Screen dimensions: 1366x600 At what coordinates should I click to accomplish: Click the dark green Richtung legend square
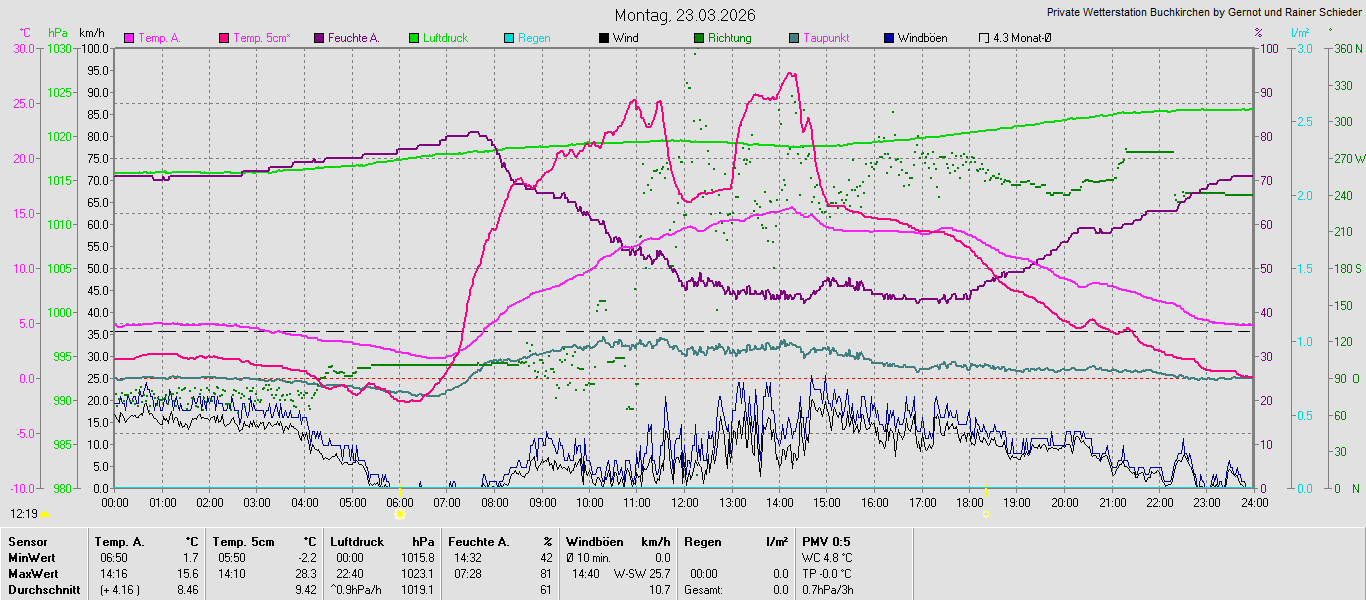tap(699, 38)
